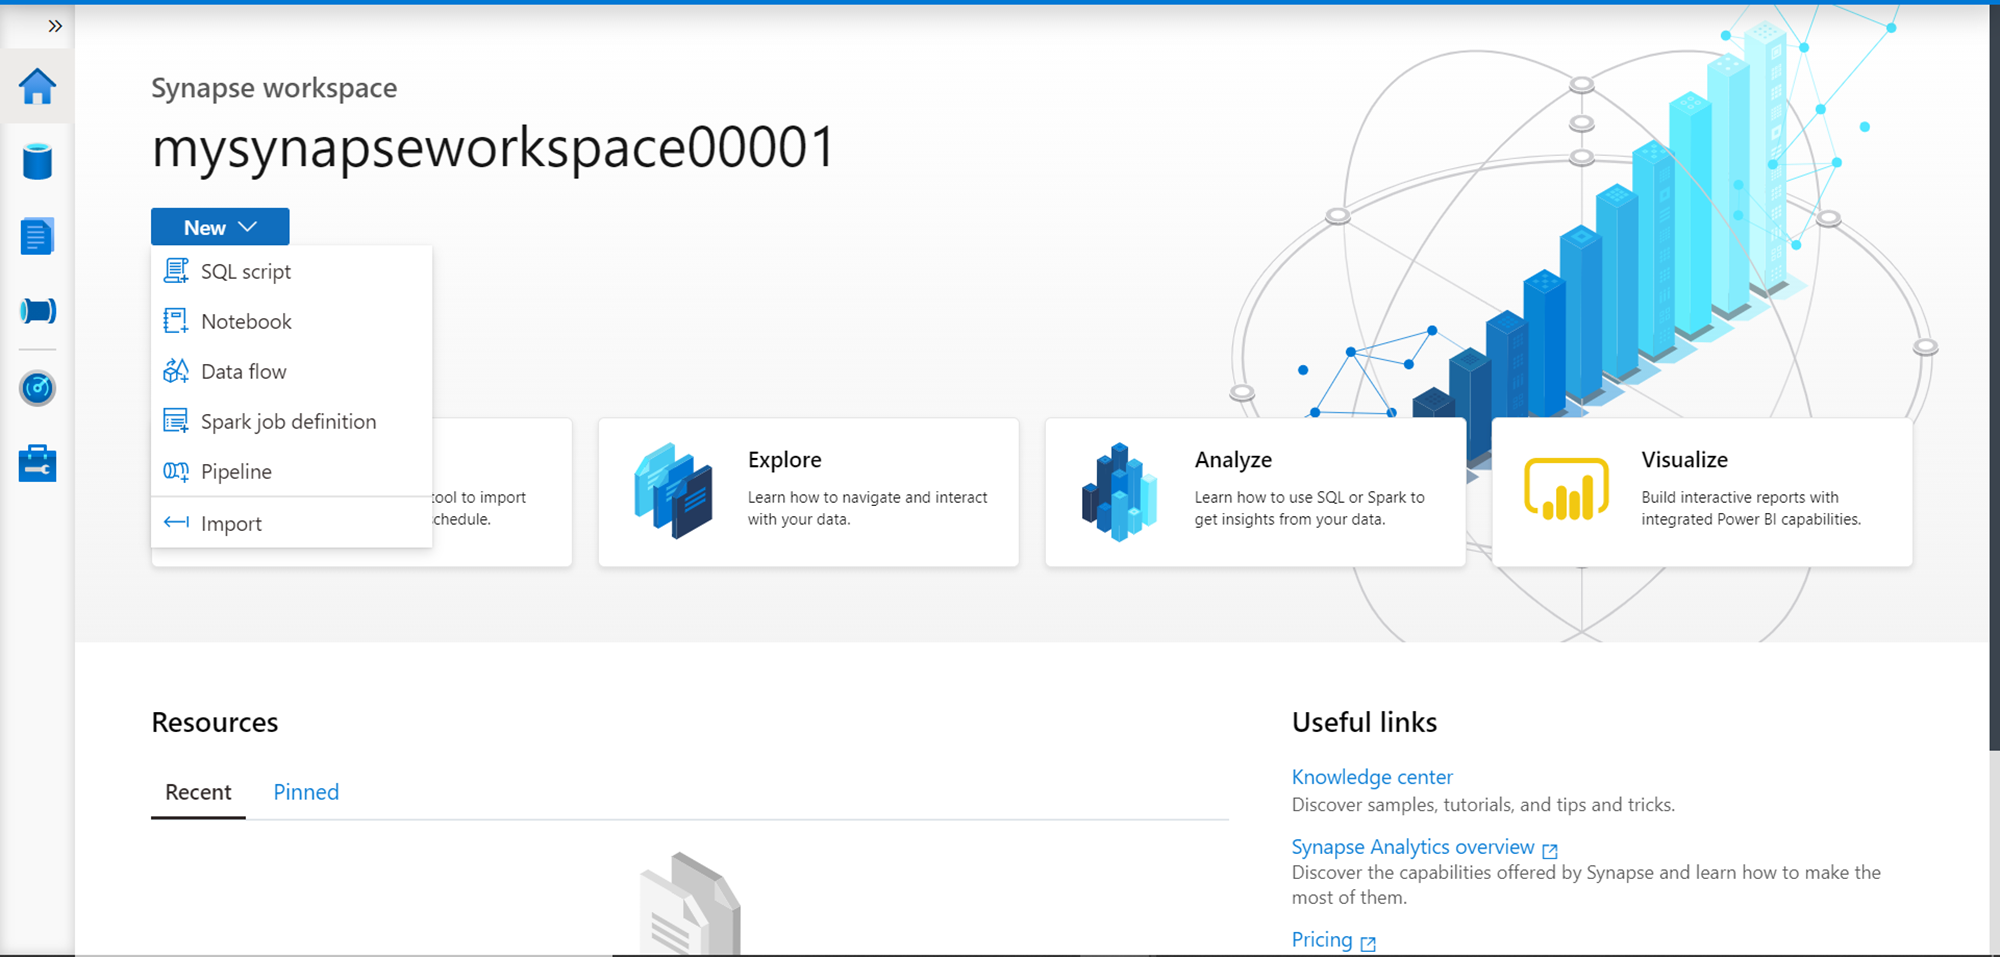The height and width of the screenshot is (957, 2000).
Task: Open the Manage hub toolbox icon
Action: 37,463
